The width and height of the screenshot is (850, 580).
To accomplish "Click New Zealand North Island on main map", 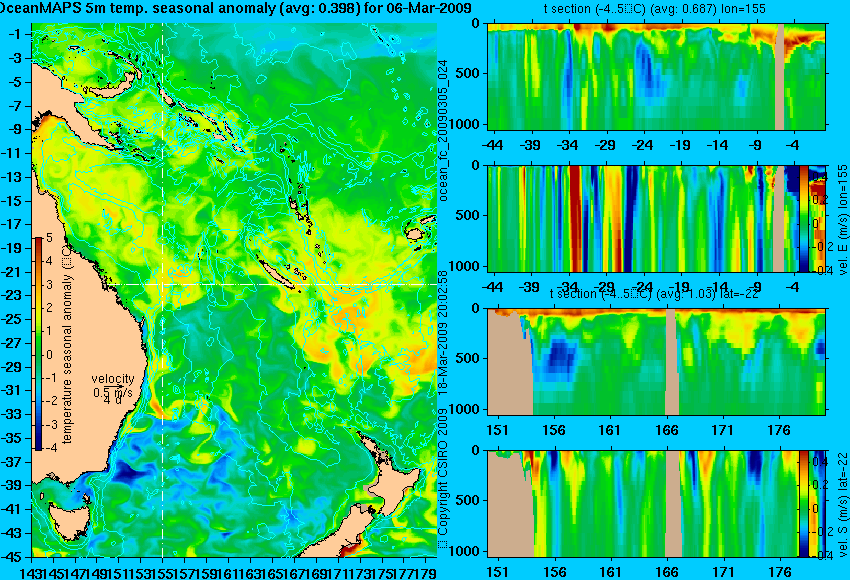I will pos(400,484).
